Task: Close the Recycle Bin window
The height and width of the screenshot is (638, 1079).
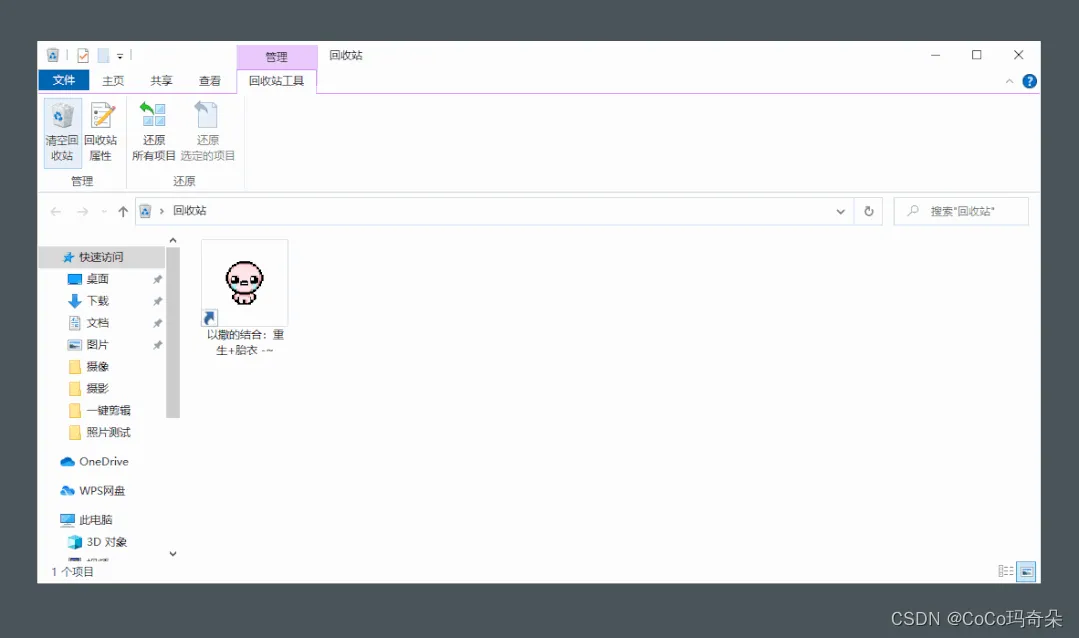Action: click(x=1018, y=55)
